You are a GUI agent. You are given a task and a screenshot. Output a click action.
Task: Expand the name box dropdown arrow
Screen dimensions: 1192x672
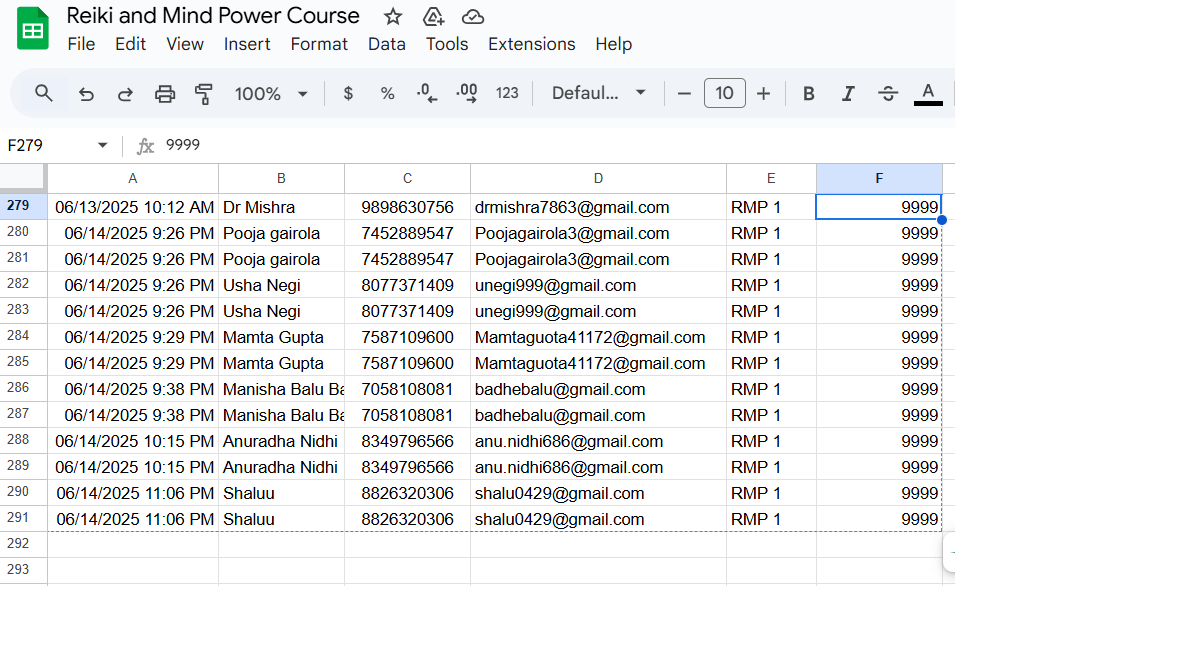pyautogui.click(x=102, y=145)
